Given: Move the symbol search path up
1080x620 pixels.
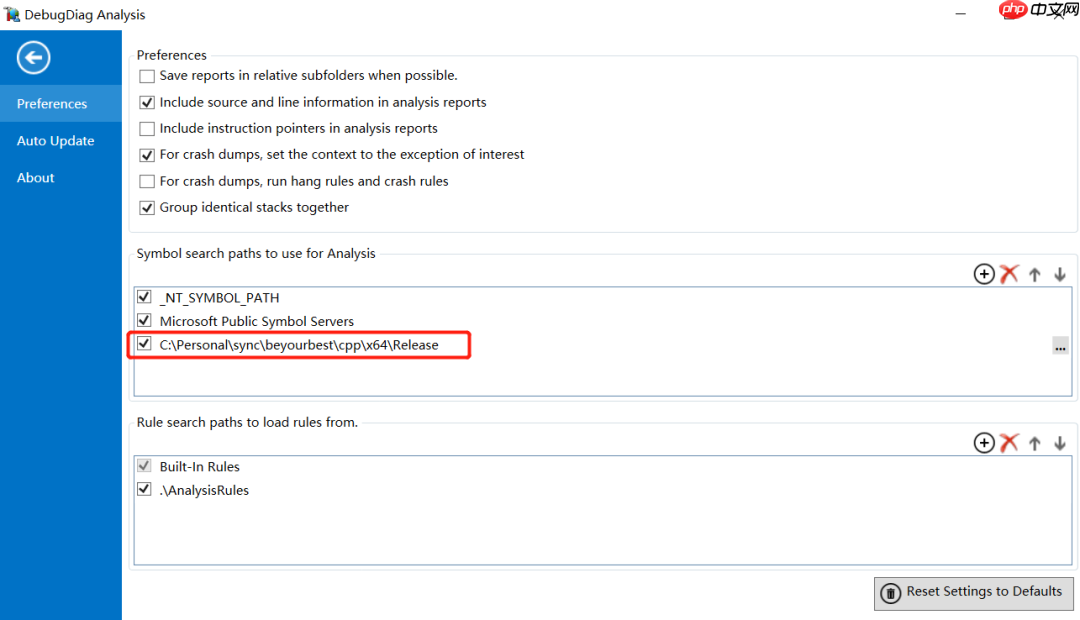Looking at the screenshot, I should tap(1035, 274).
